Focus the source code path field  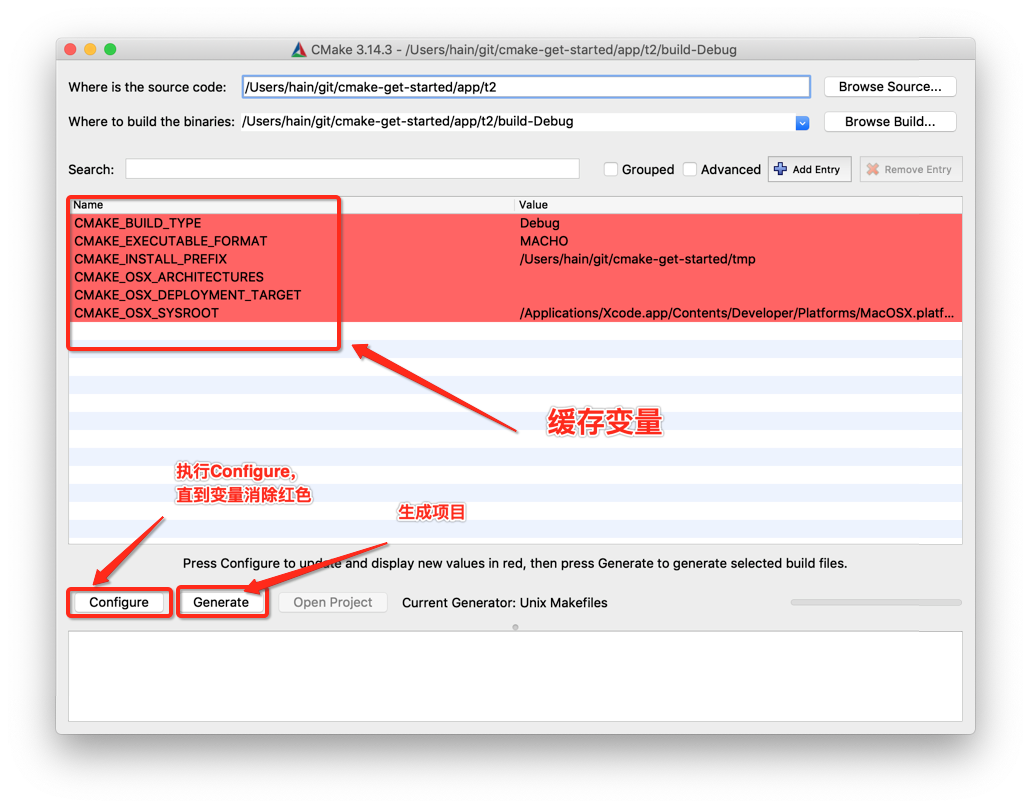(526, 87)
